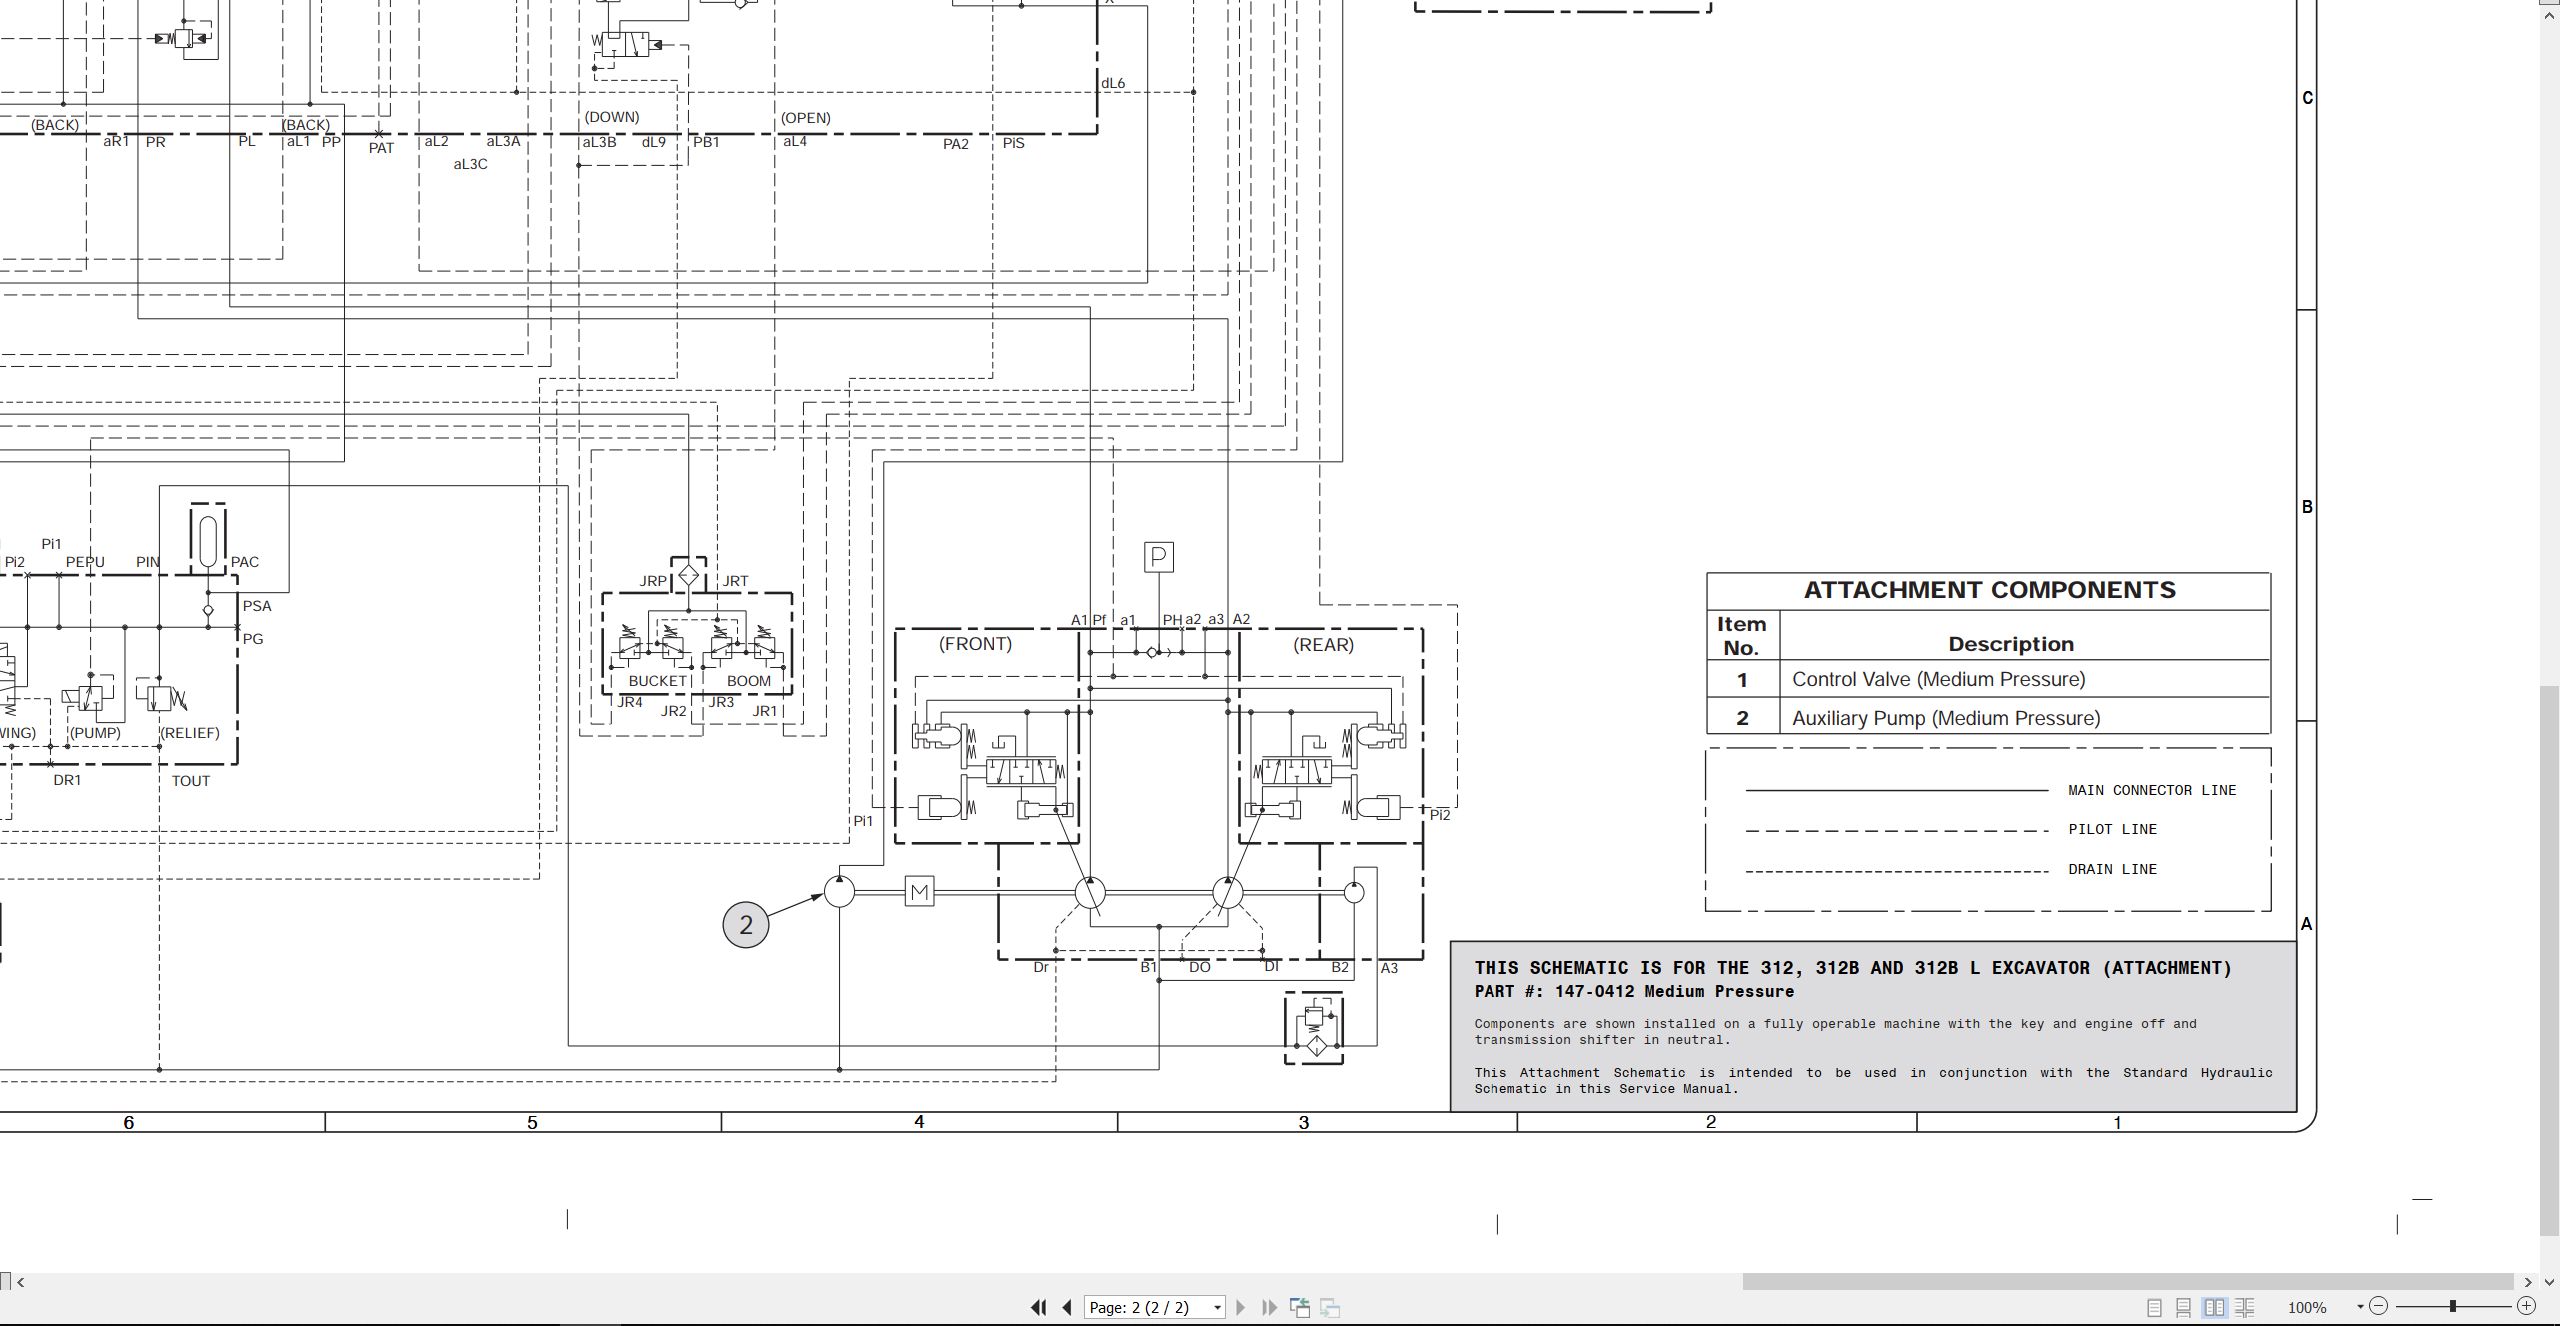Click the 'PSA' port label
2560x1326 pixels.
[257, 606]
